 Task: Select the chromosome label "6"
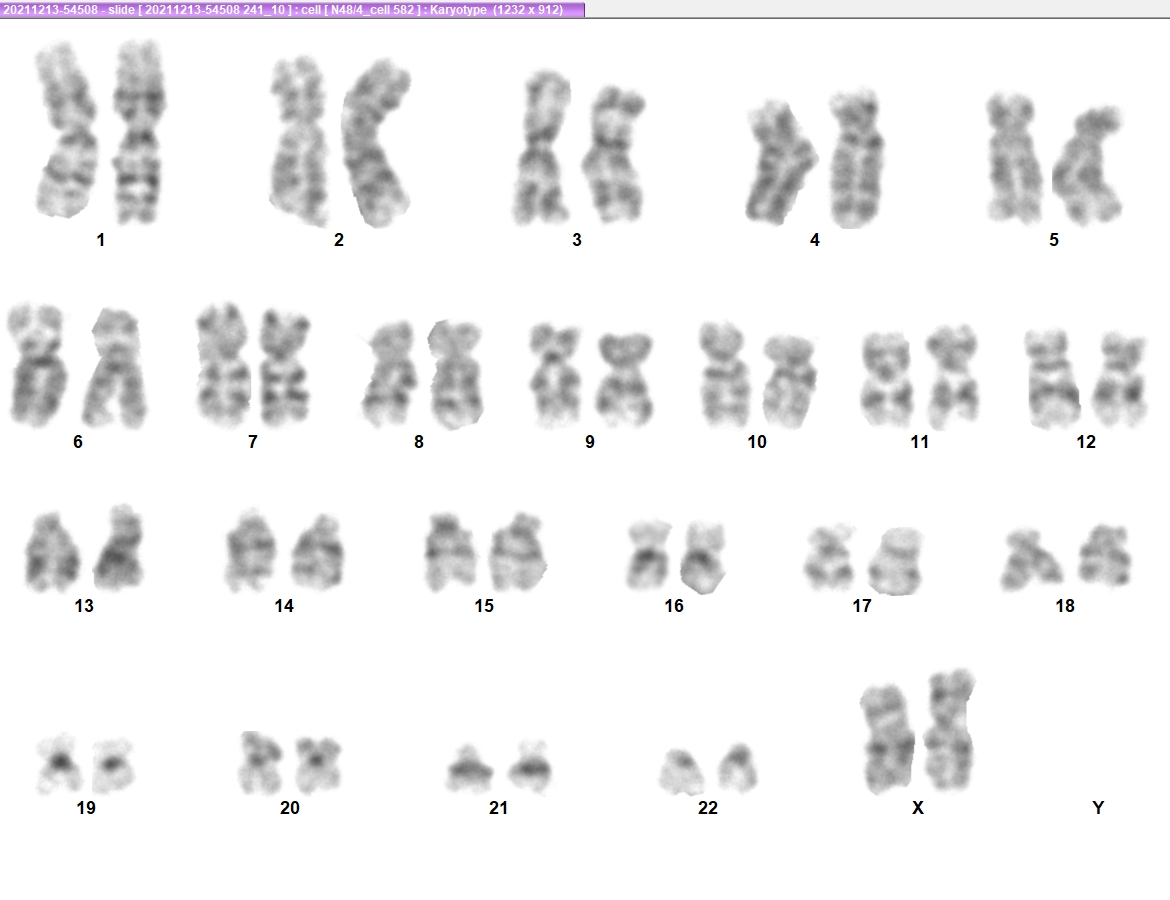coord(78,443)
